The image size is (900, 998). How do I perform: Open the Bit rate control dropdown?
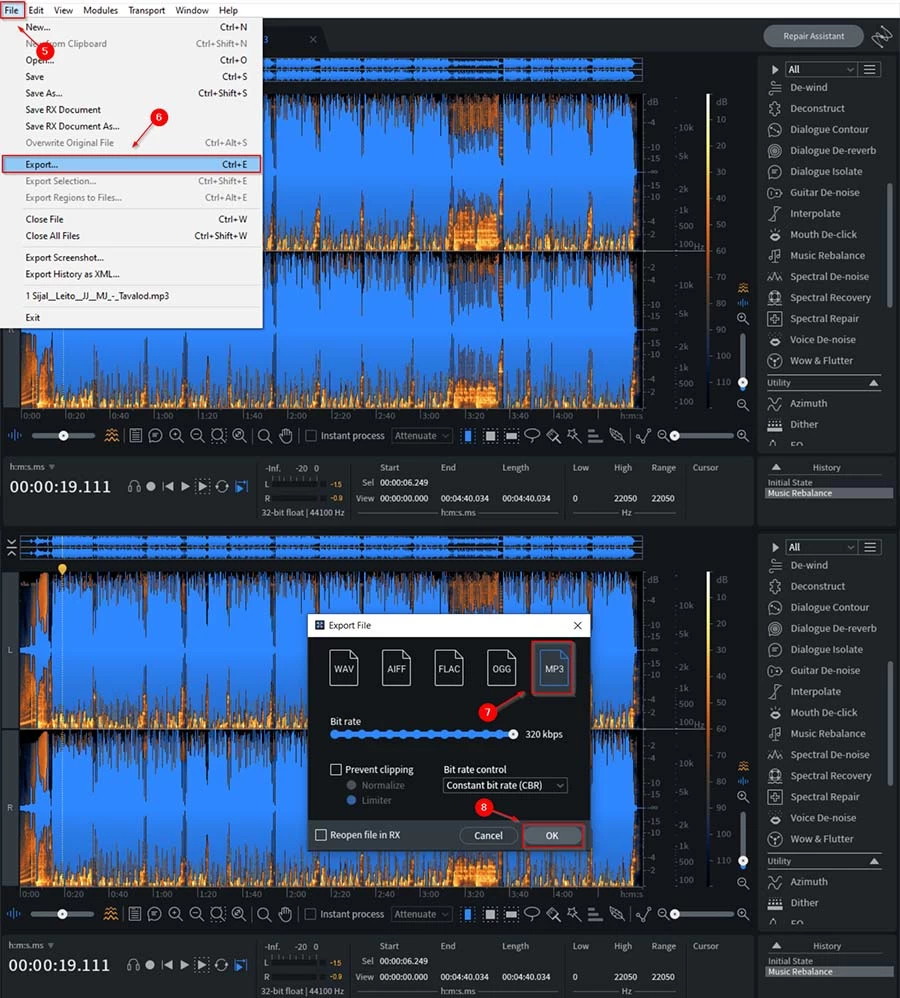(x=505, y=786)
